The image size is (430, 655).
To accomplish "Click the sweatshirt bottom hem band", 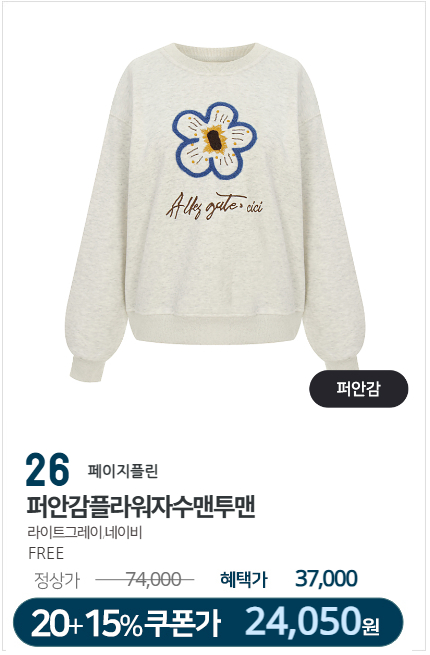I will point(214,330).
